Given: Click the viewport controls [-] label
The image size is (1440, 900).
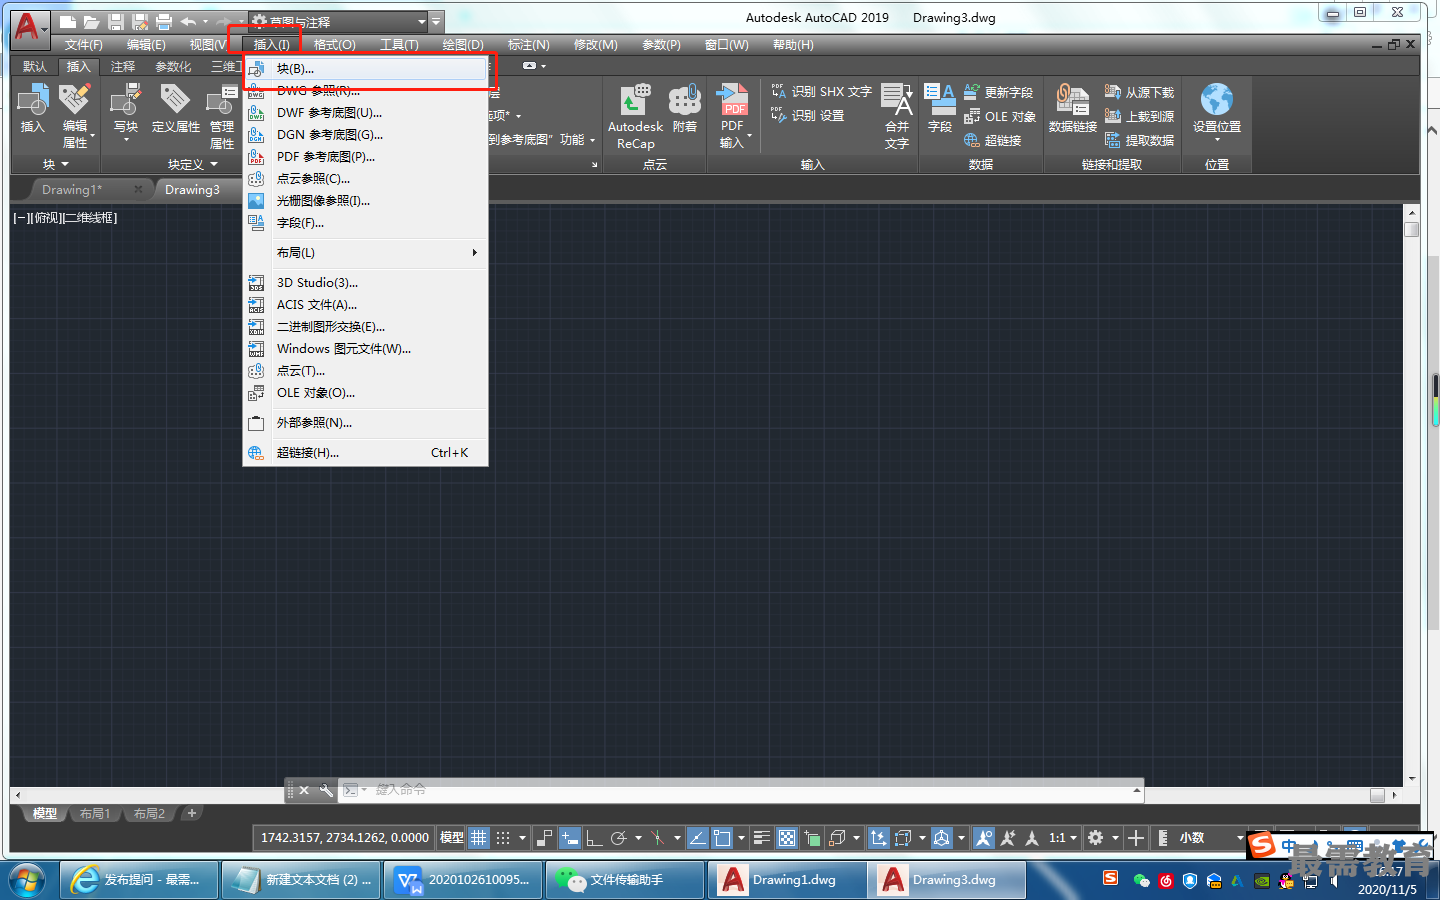Looking at the screenshot, I should [x=22, y=217].
